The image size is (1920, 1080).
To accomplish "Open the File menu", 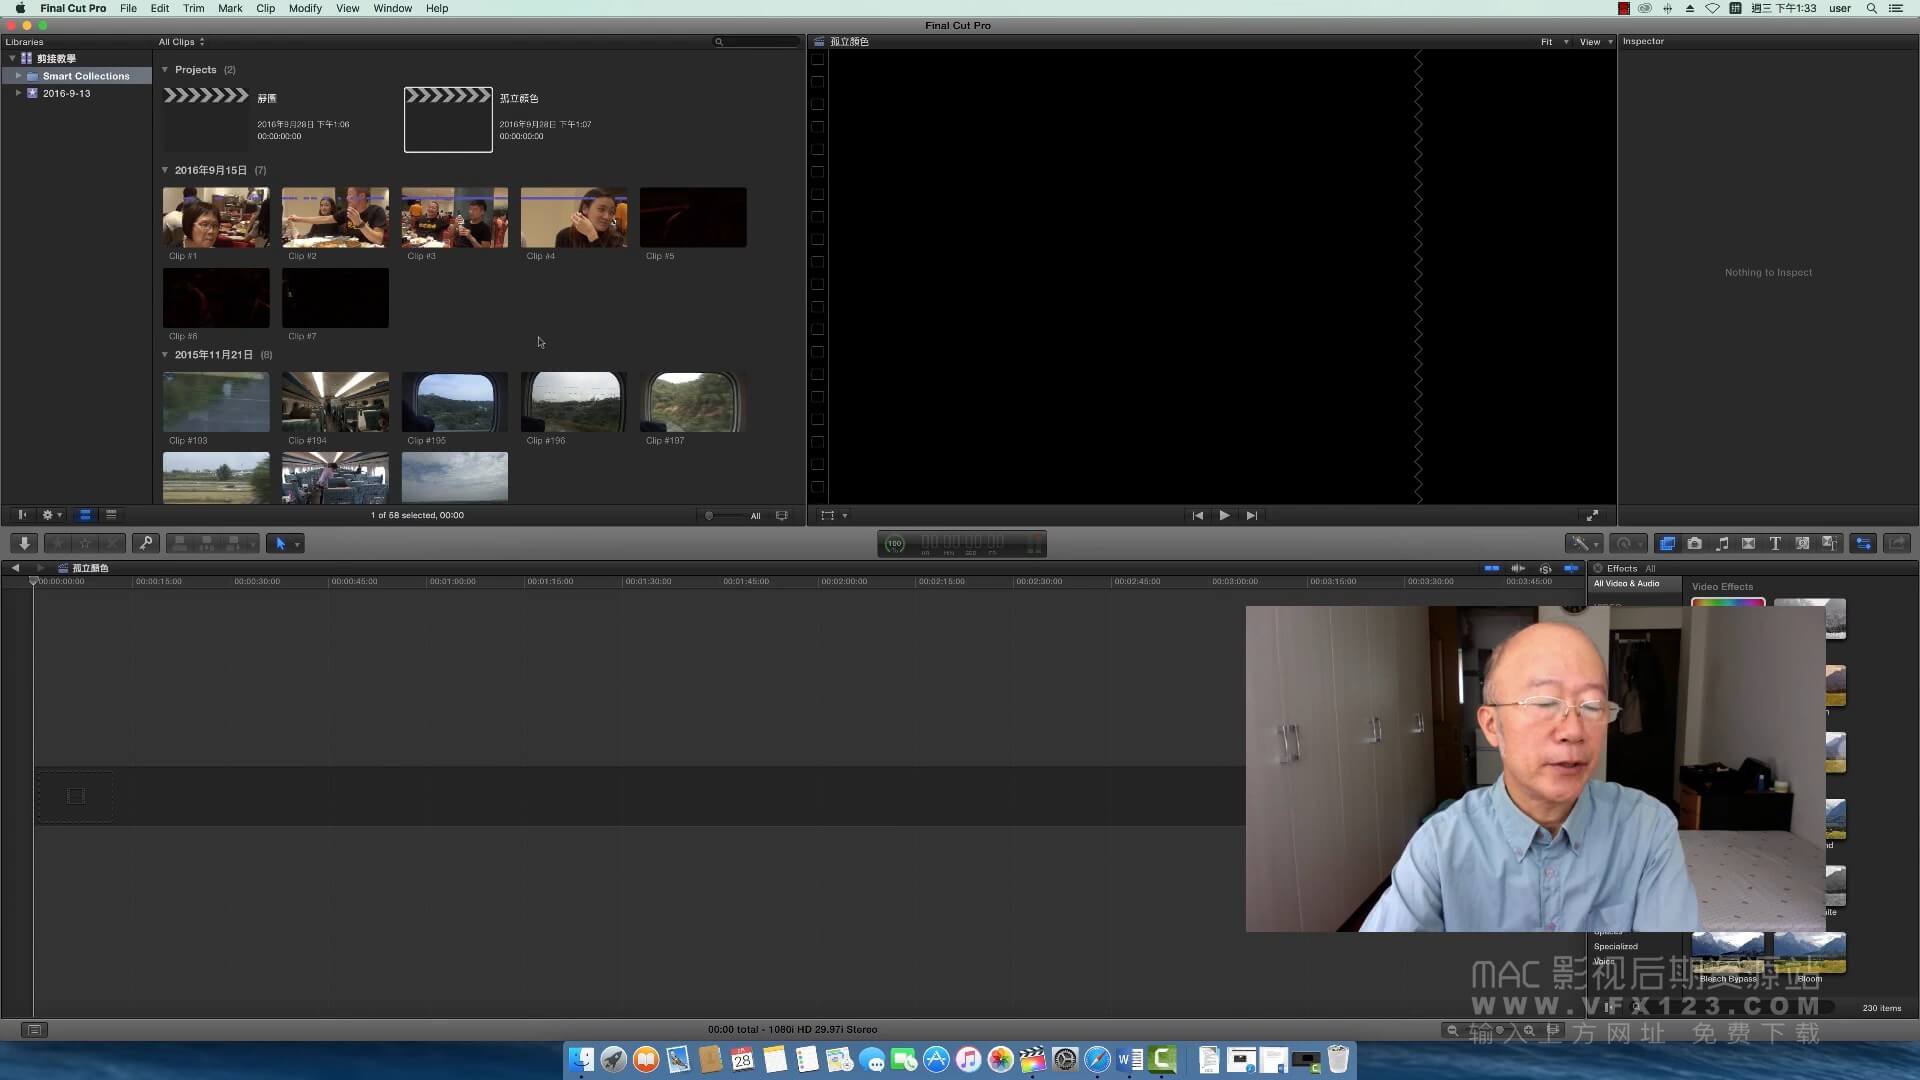I will [x=128, y=8].
